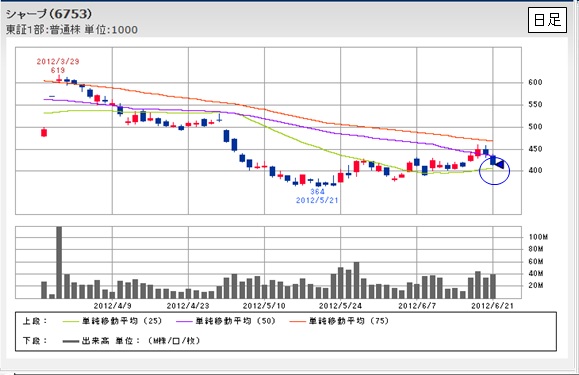This screenshot has height=375, width=579.
Task: Click the 単純移動平均 (25) legend label
Action: [122, 321]
